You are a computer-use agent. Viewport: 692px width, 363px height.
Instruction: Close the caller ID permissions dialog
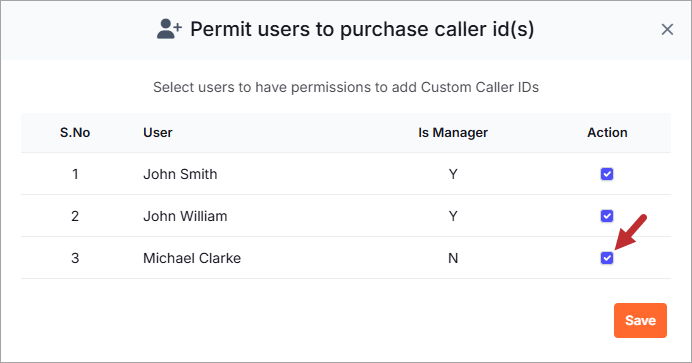coord(667,30)
